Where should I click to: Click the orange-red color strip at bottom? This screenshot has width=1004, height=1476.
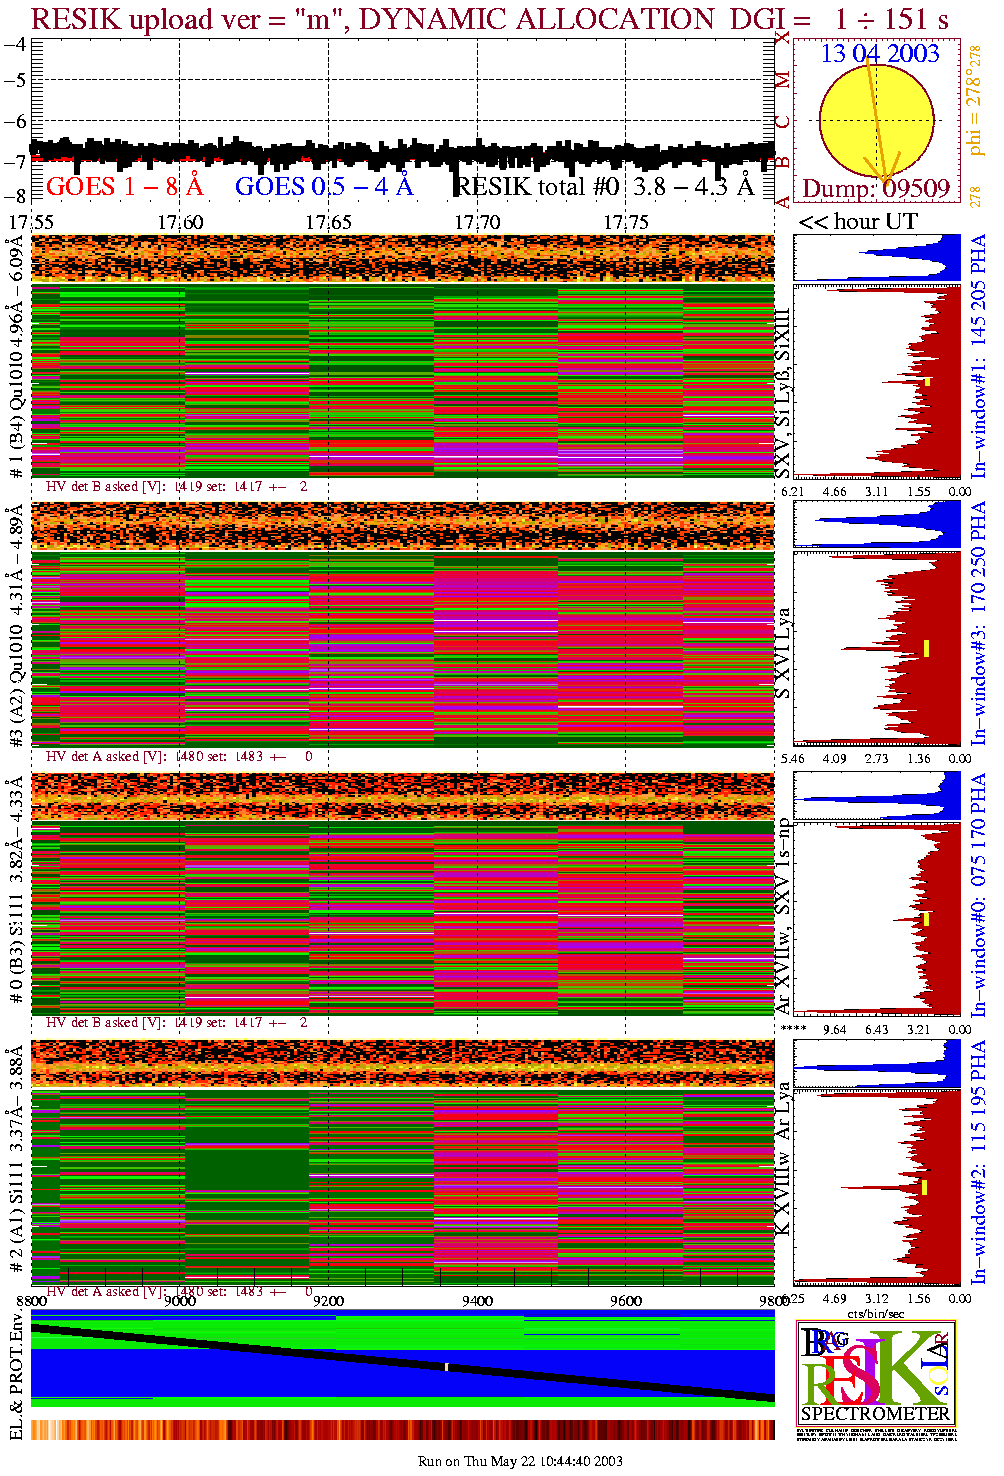click(402, 1430)
